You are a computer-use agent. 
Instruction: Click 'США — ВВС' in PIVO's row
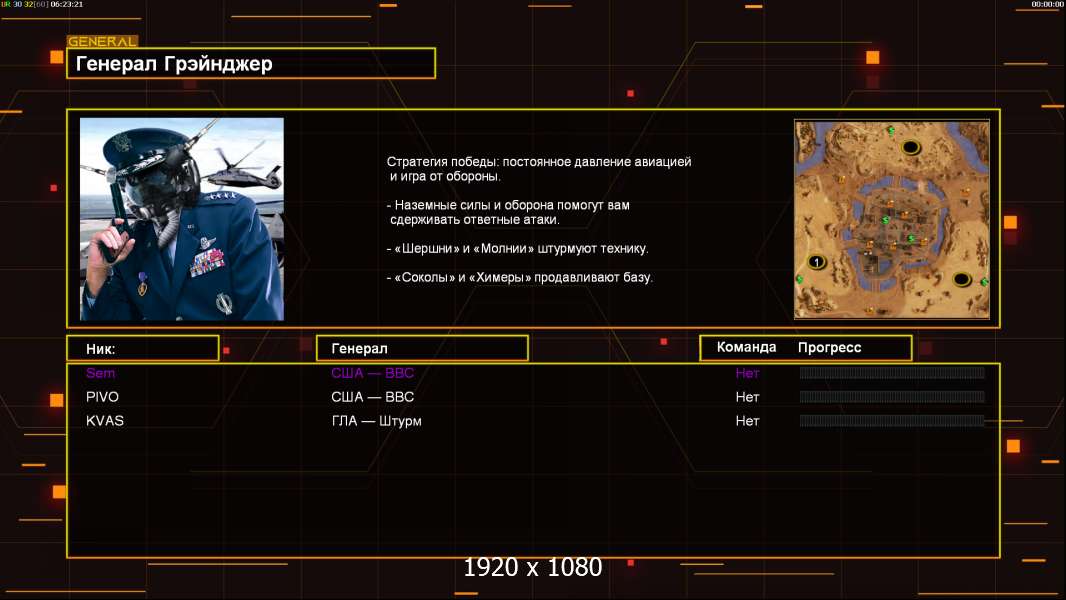[x=373, y=397]
